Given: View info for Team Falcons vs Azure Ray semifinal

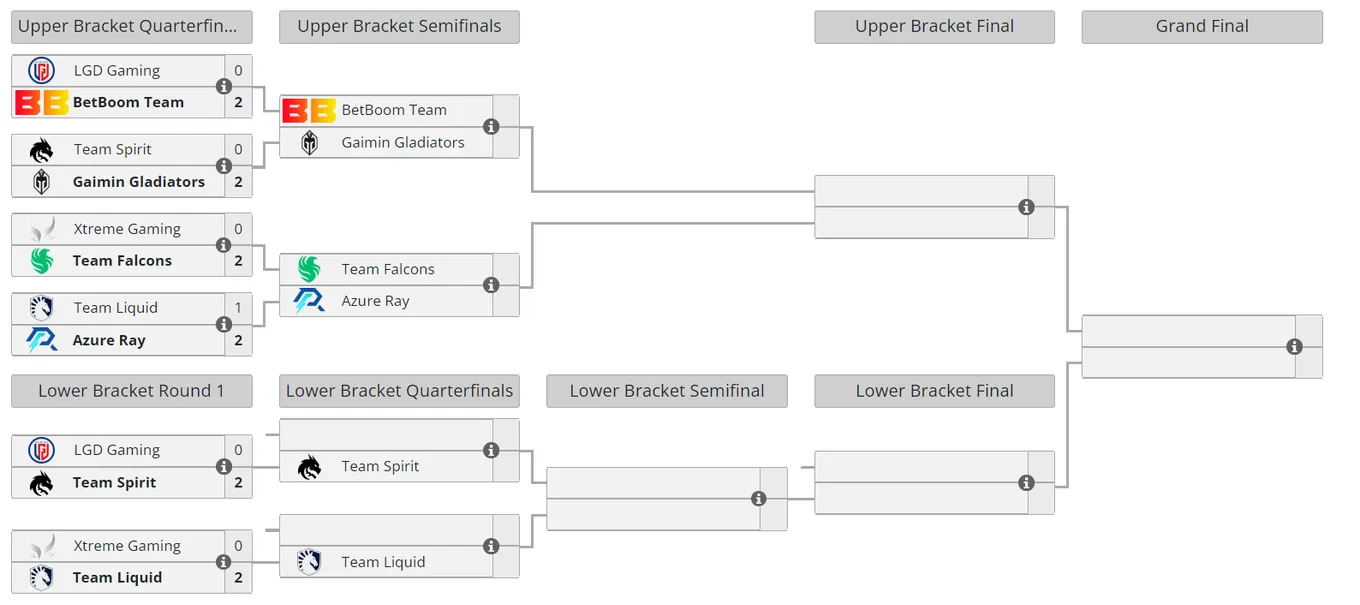Looking at the screenshot, I should click(x=491, y=285).
